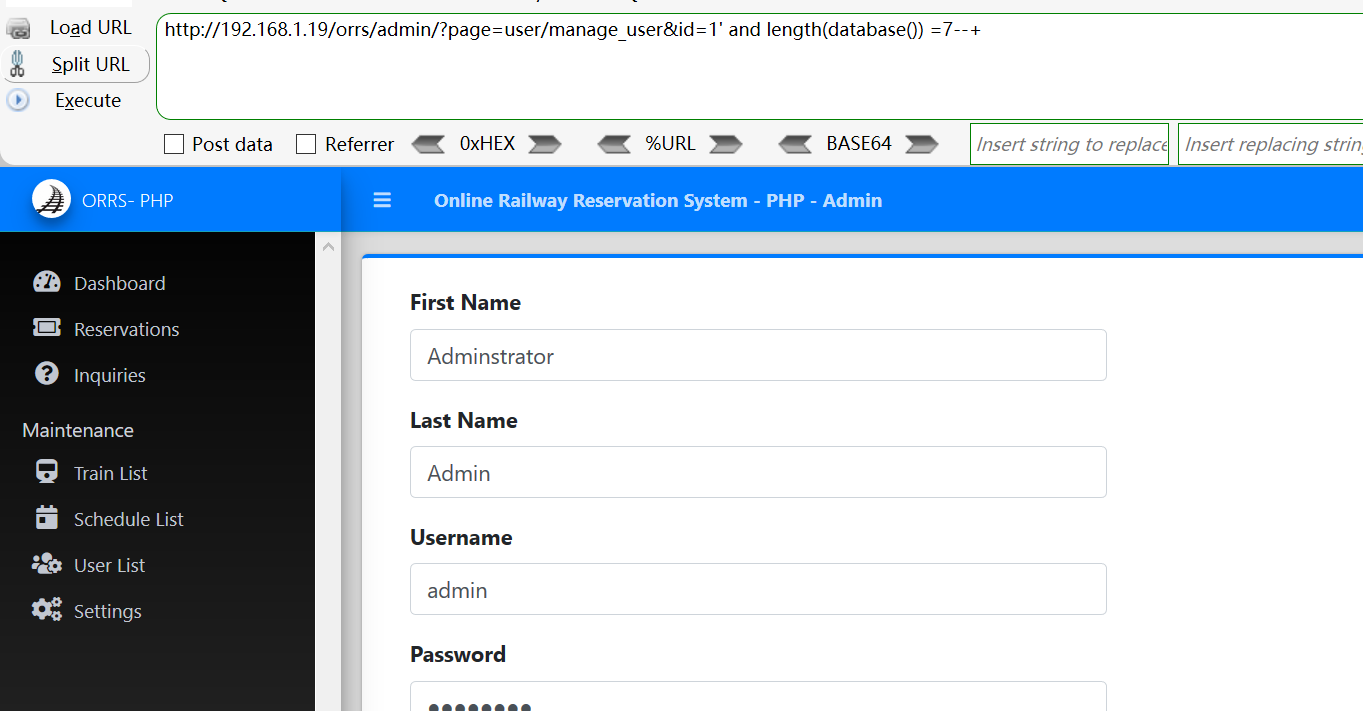The image size is (1363, 711).
Task: Click the Insert replacing string field
Action: click(1271, 144)
